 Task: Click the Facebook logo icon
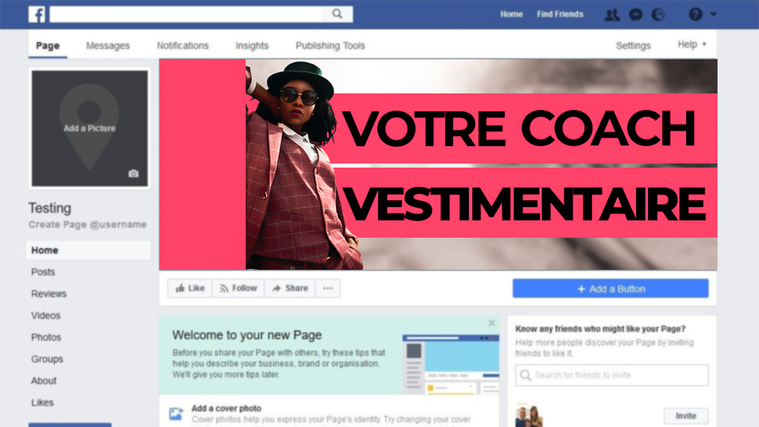pos(37,15)
